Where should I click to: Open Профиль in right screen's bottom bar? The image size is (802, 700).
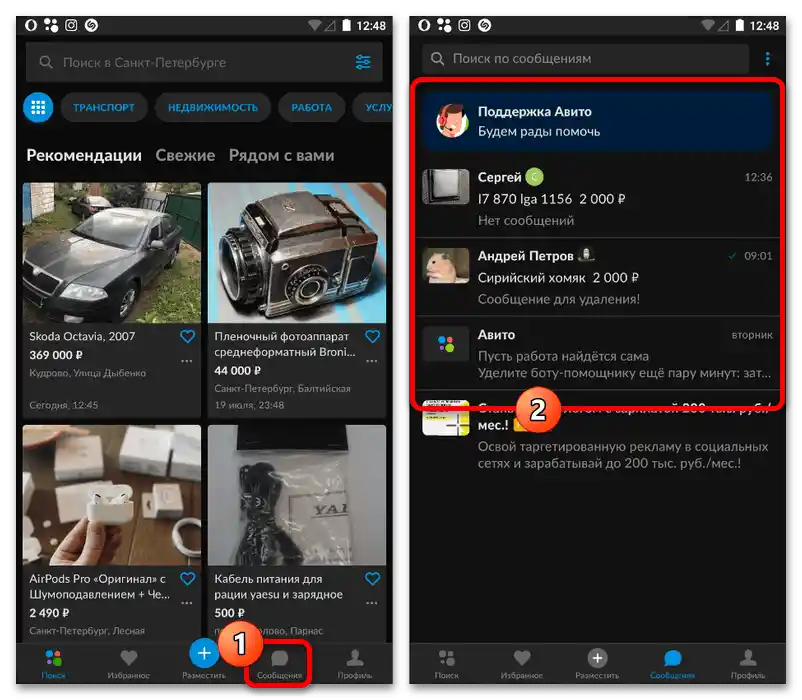click(748, 664)
